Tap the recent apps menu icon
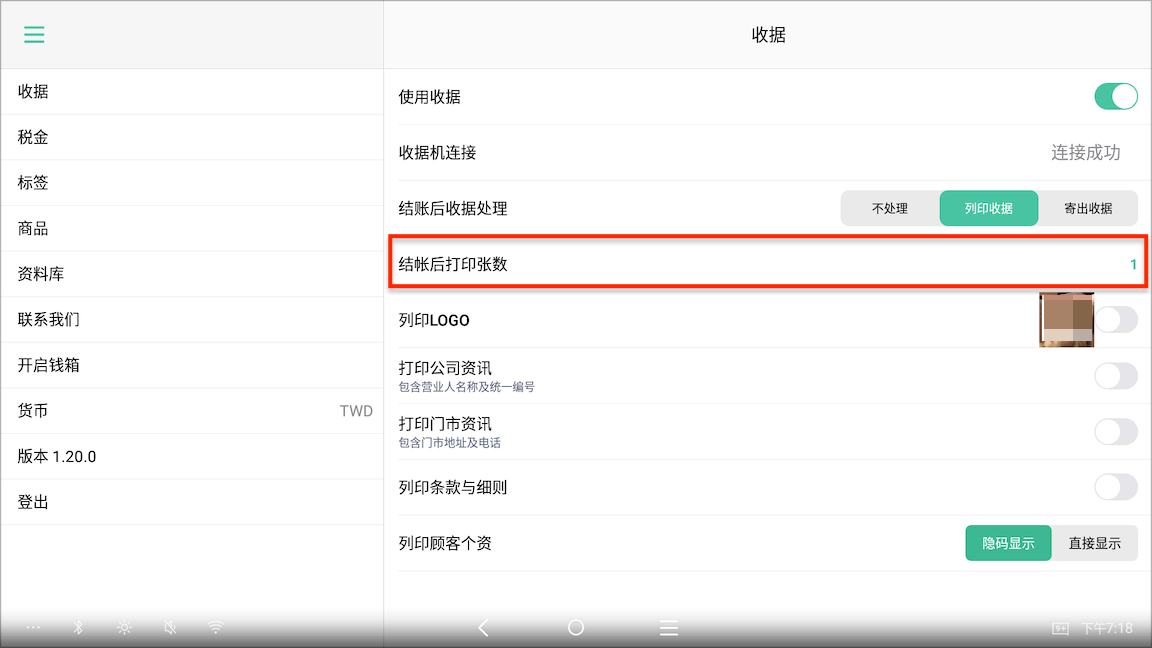This screenshot has width=1152, height=648. pos(669,628)
